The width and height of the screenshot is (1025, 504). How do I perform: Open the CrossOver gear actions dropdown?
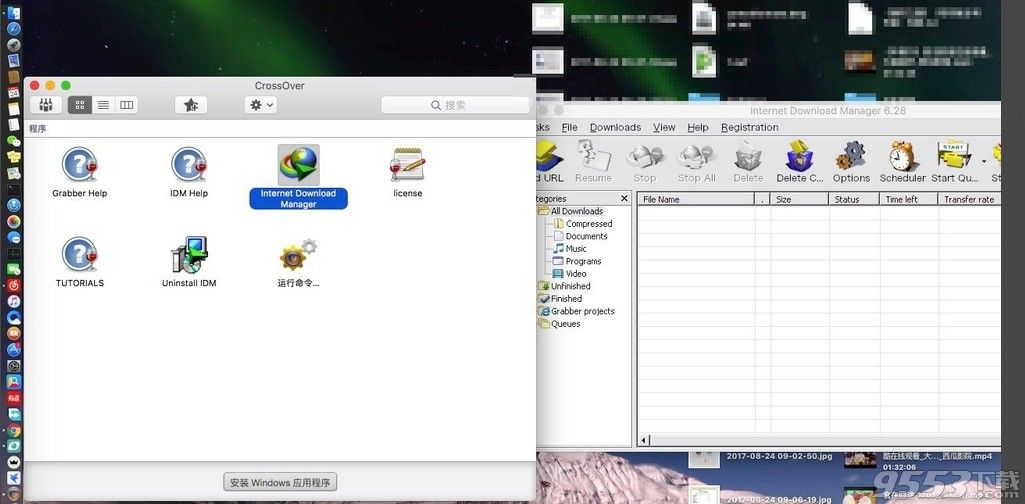click(261, 105)
